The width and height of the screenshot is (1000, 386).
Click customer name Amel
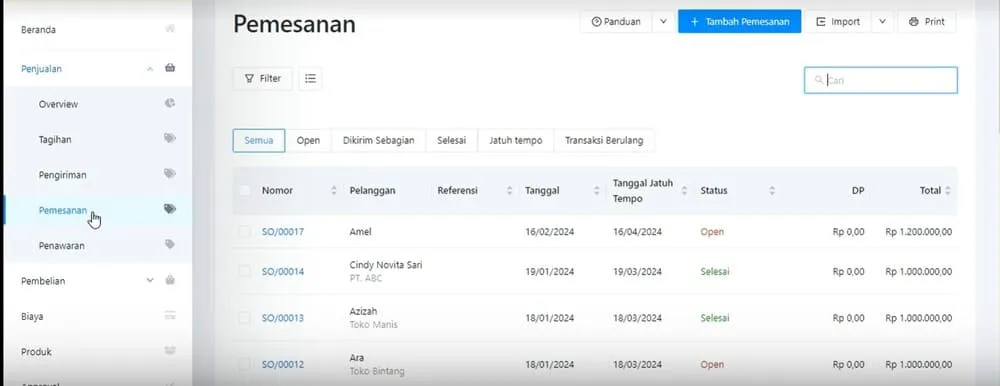click(360, 232)
